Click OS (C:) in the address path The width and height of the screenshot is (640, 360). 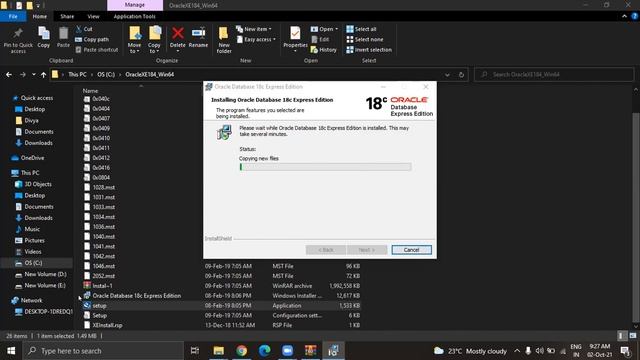[x=106, y=75]
